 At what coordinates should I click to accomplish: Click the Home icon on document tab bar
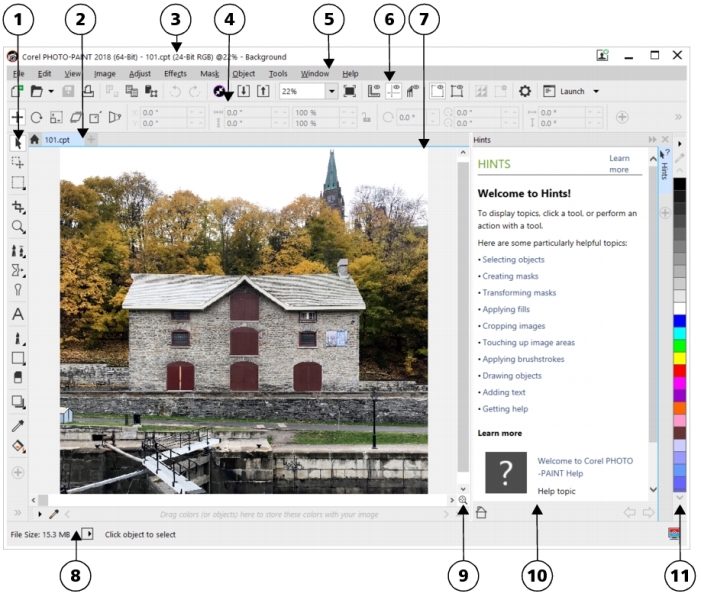(x=34, y=140)
